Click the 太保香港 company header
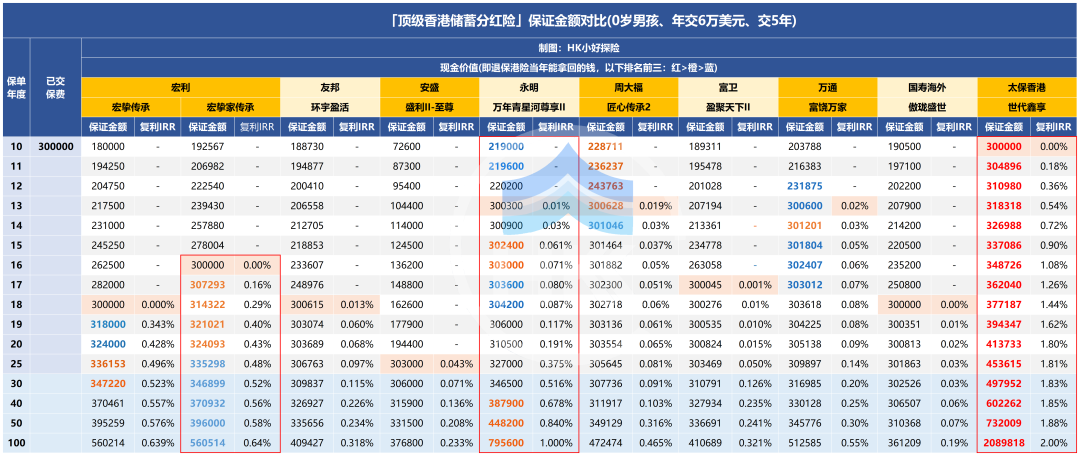The width and height of the screenshot is (1080, 456). click(1028, 88)
